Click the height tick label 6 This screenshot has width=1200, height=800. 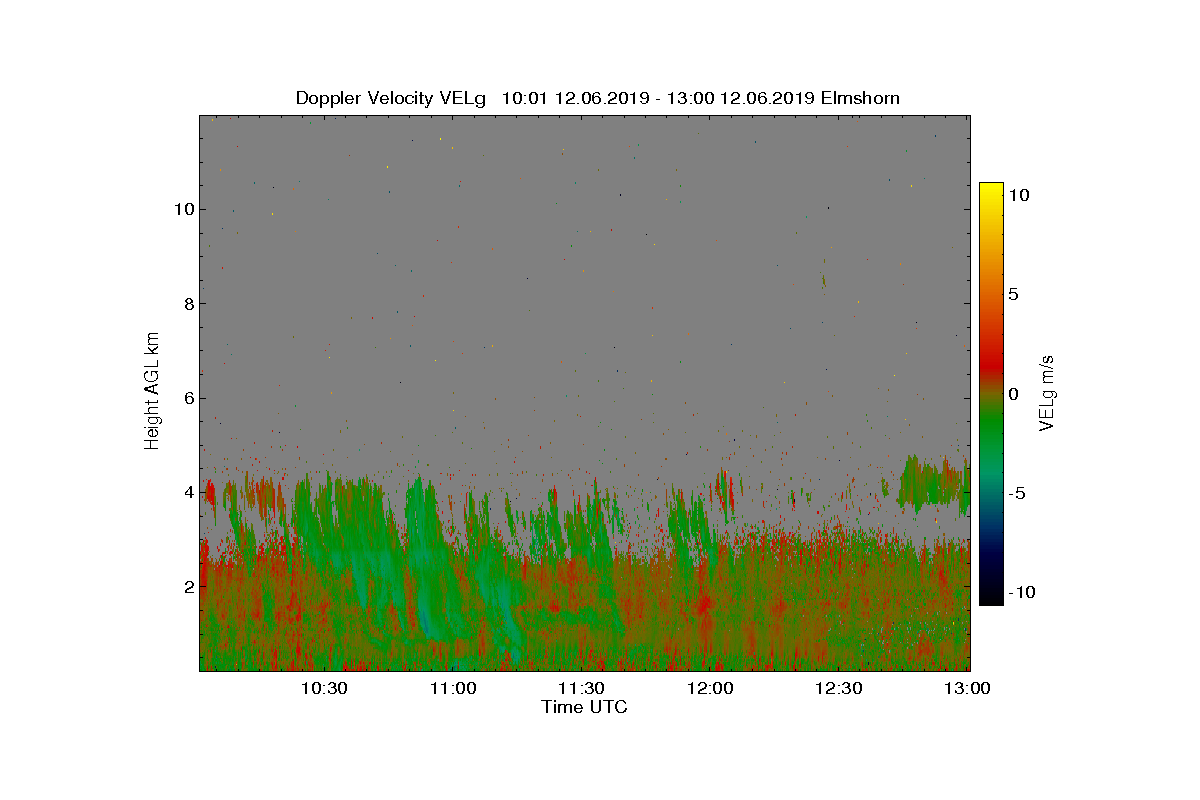click(x=188, y=398)
